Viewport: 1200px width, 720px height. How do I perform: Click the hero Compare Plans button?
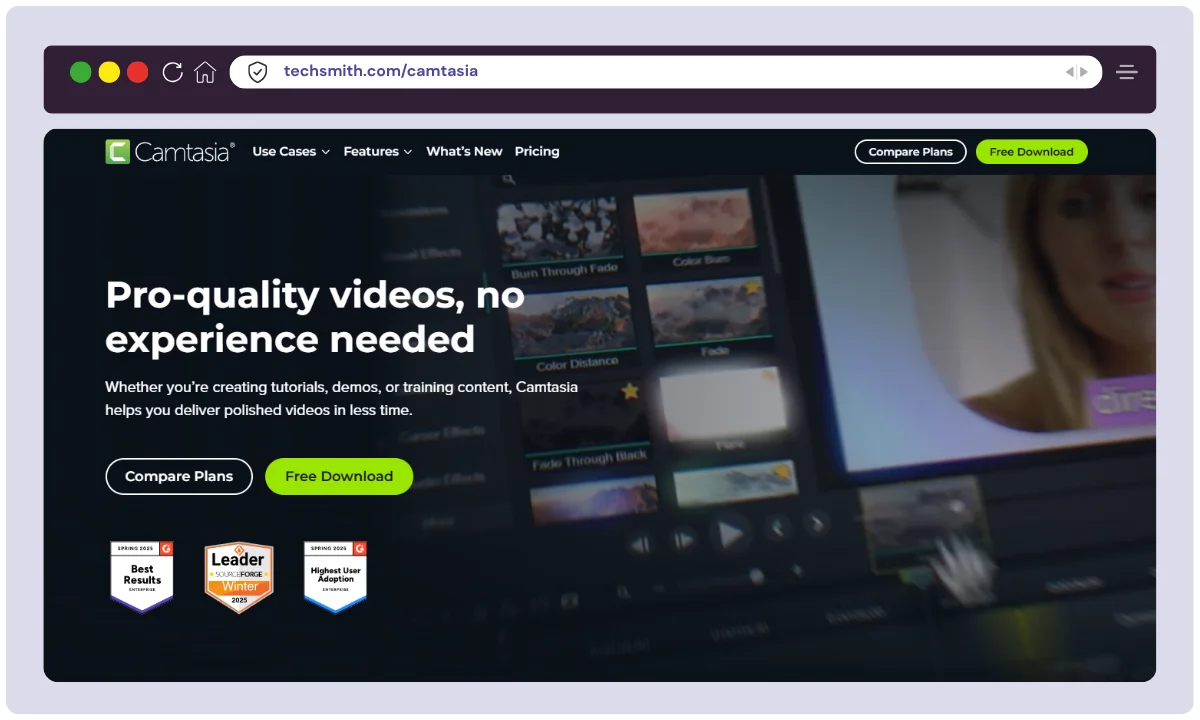click(x=179, y=476)
